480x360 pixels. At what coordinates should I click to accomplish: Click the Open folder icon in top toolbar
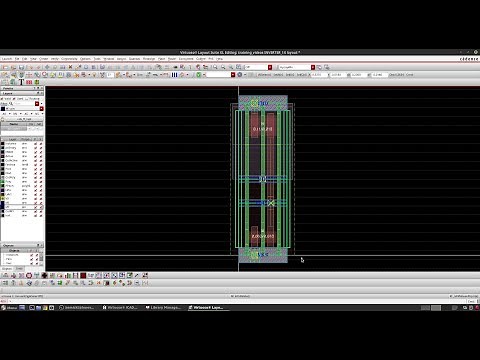coord(13,67)
